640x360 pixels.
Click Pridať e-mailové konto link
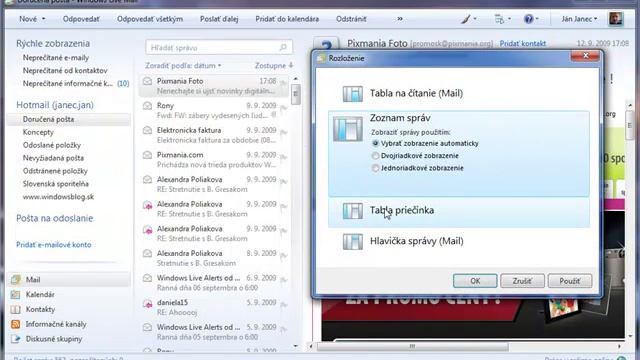[53, 245]
